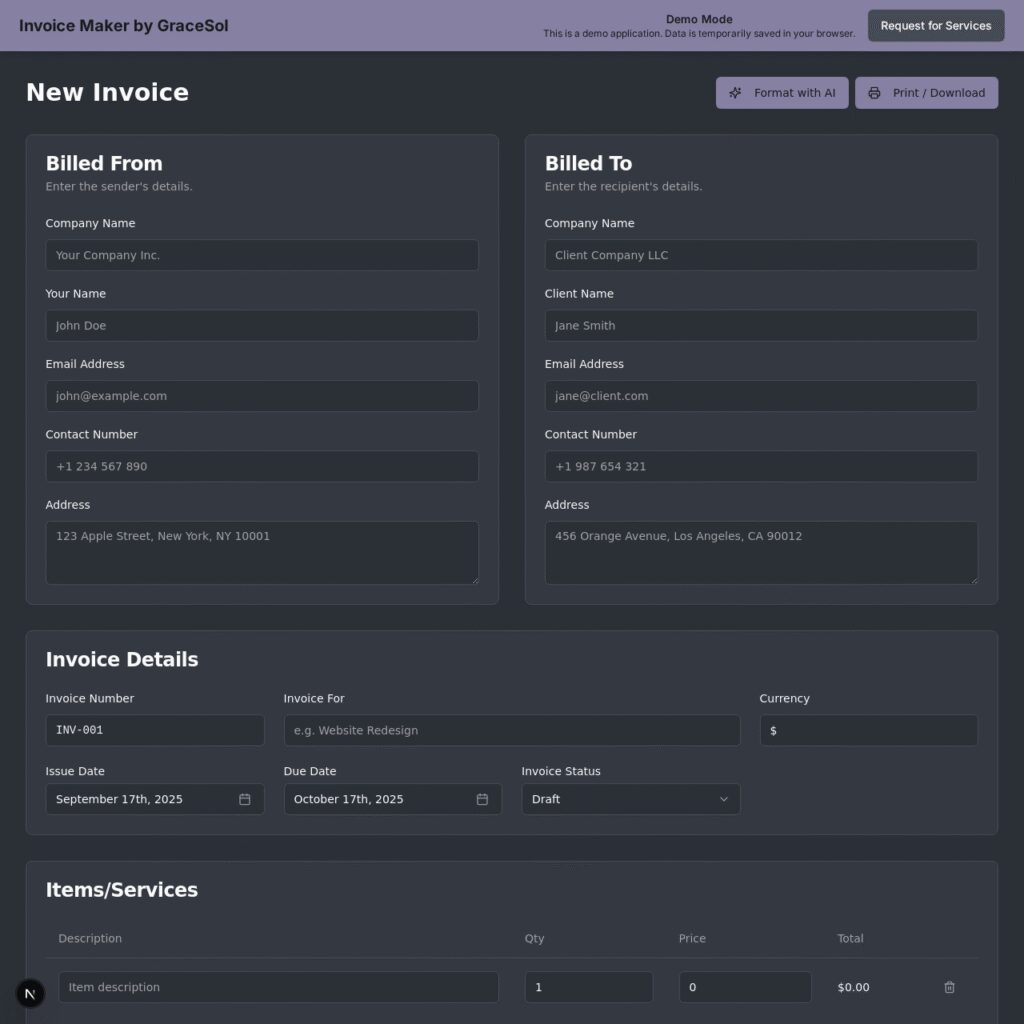The height and width of the screenshot is (1024, 1024).
Task: Click the jane@client.com email field
Action: (761, 396)
